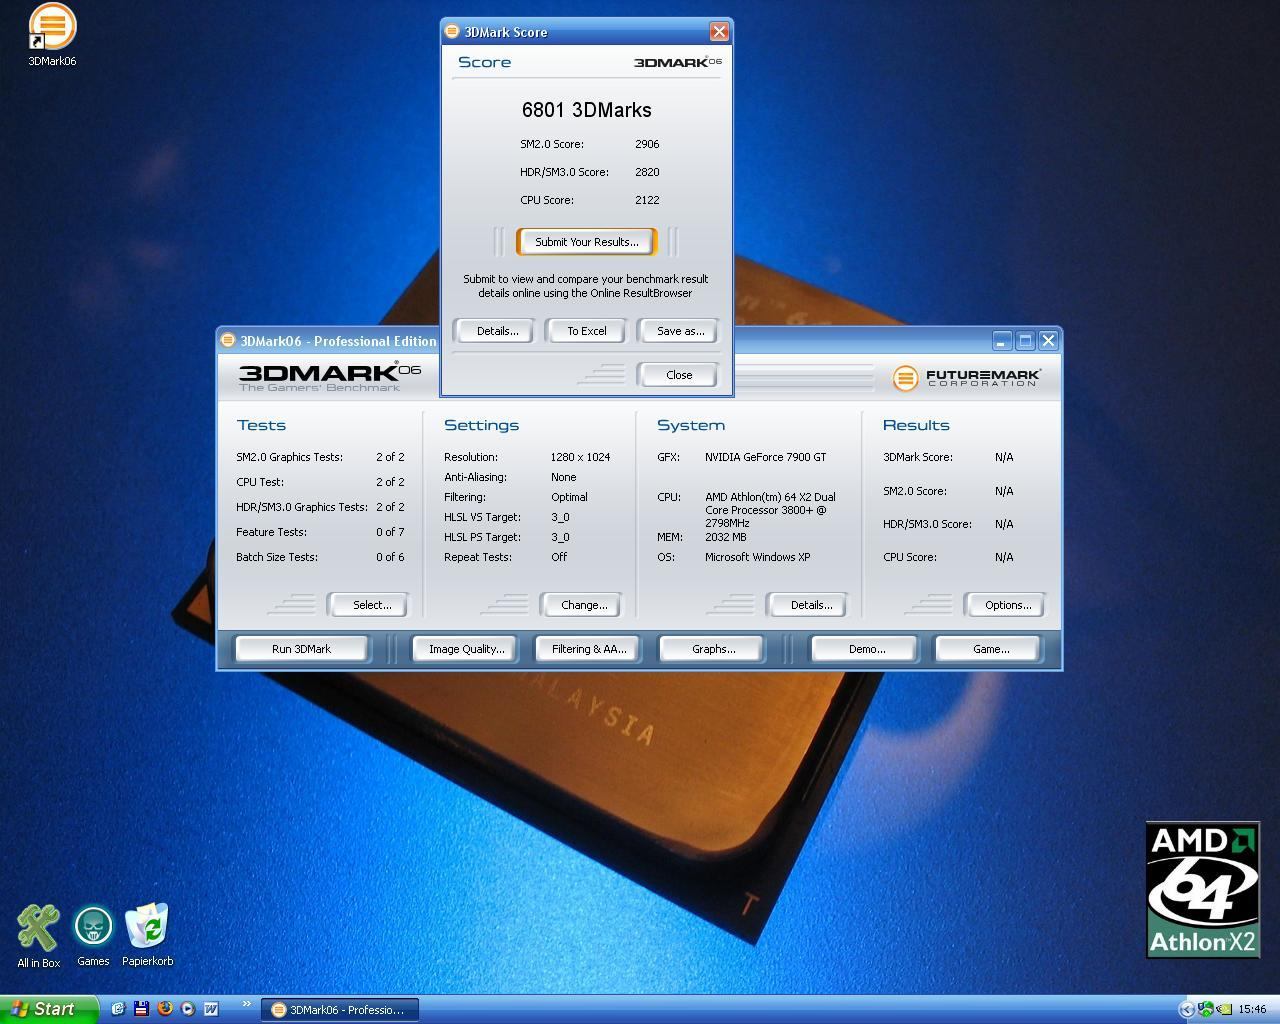Viewport: 1280px width, 1024px height.
Task: Click the resolution value 1280 x 1024
Action: pyautogui.click(x=580, y=457)
